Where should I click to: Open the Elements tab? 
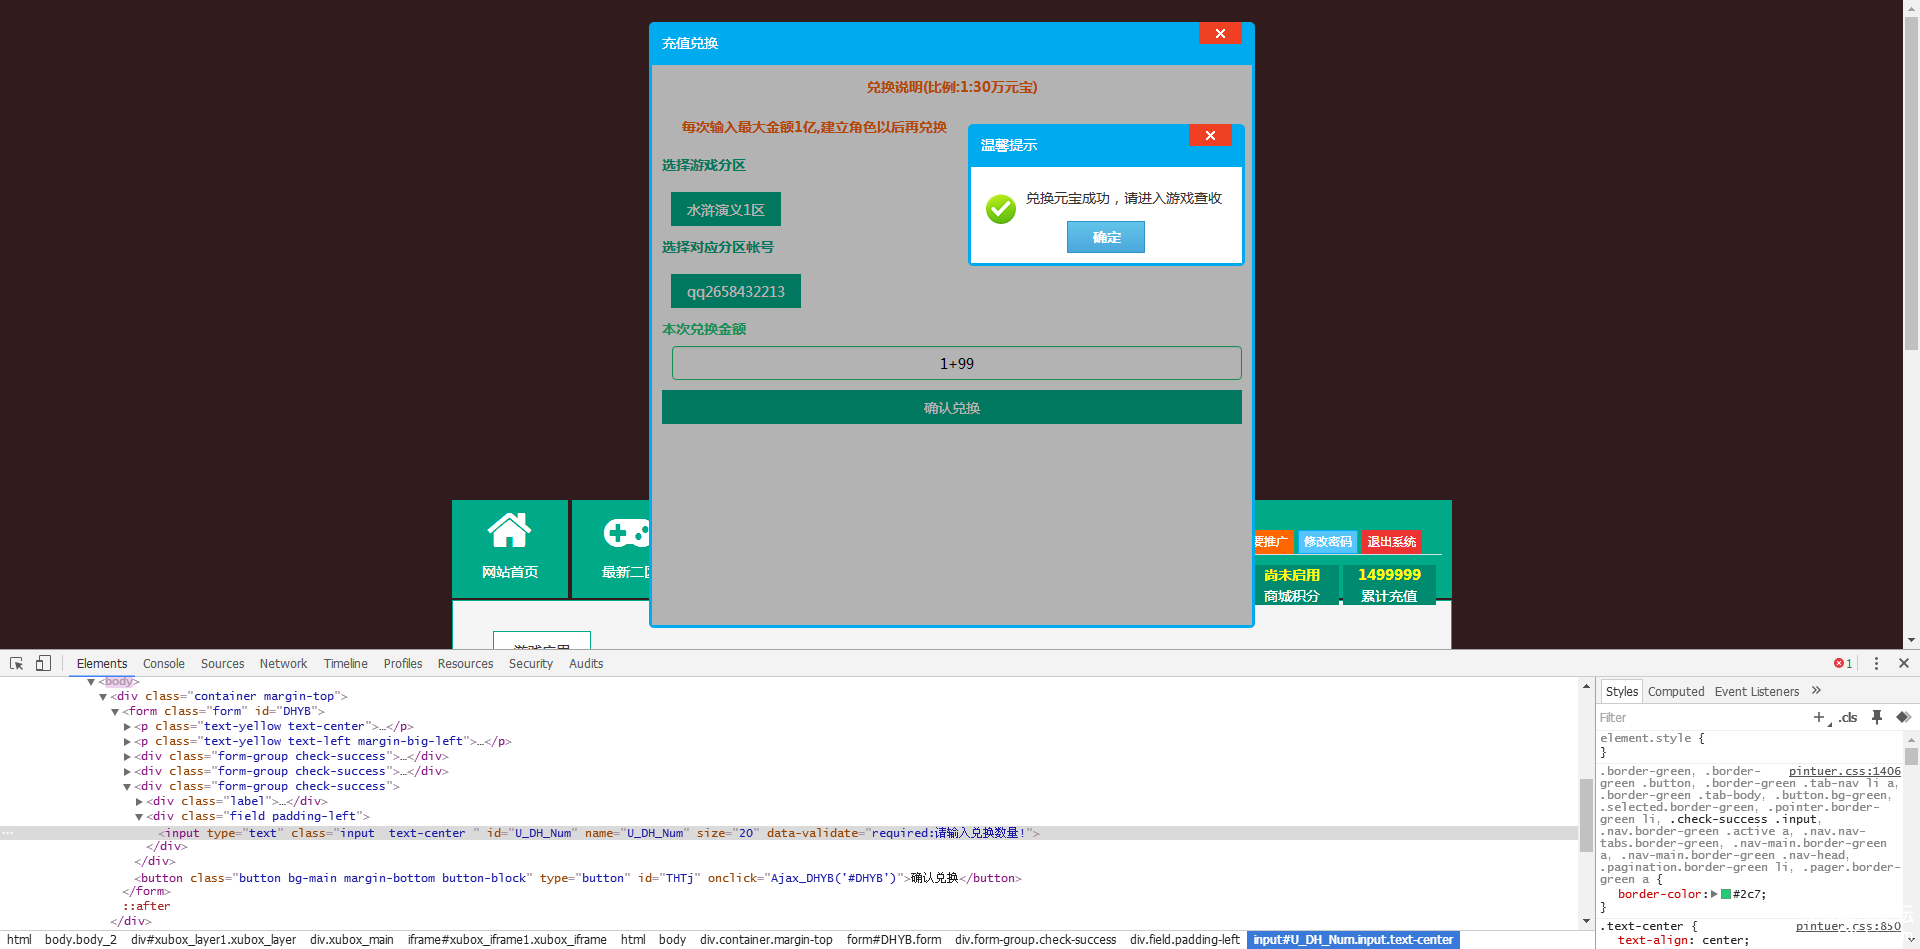pyautogui.click(x=102, y=663)
